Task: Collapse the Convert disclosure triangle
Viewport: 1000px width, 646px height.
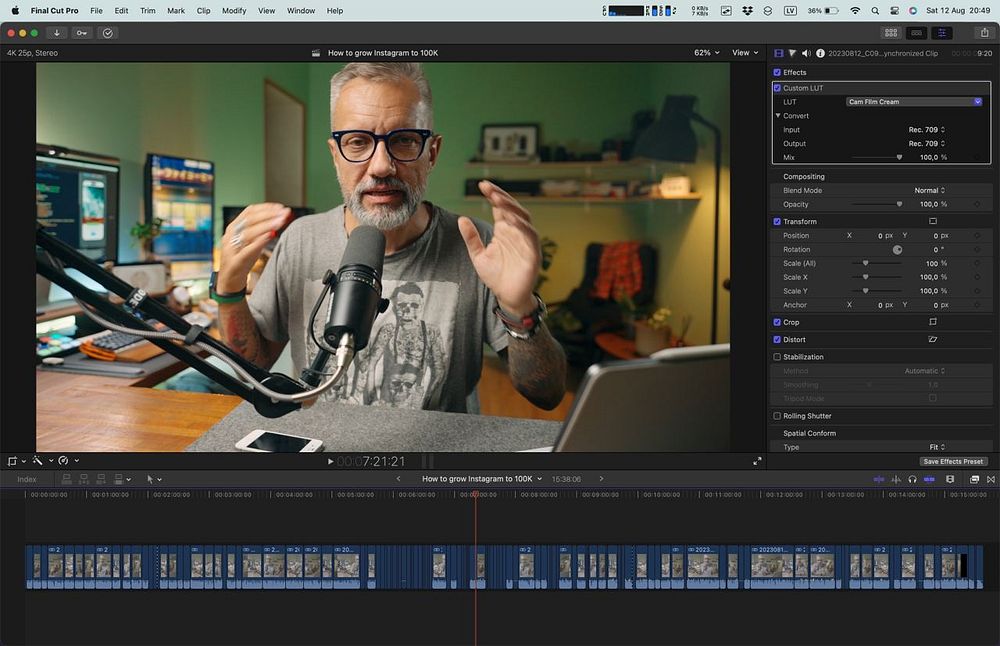Action: [x=778, y=116]
